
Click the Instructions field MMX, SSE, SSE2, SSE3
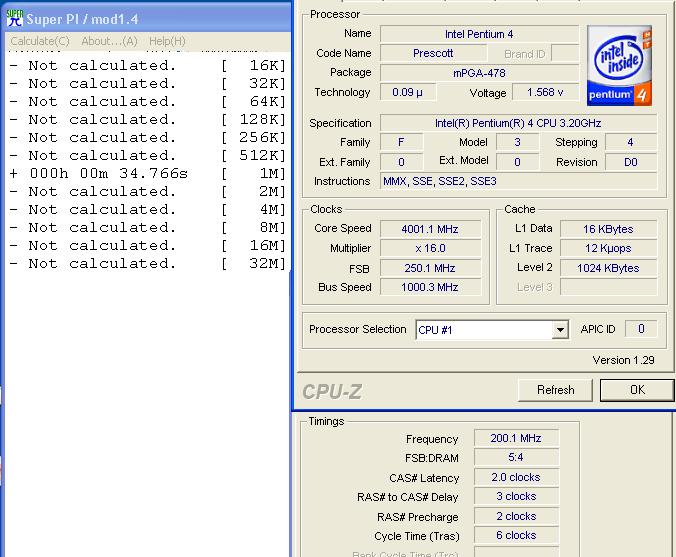(x=518, y=181)
